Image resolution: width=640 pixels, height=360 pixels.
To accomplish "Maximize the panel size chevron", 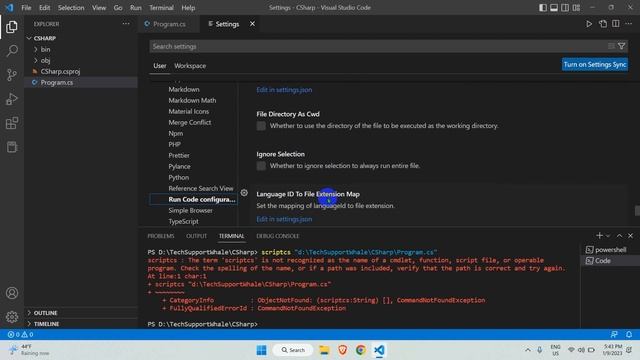I will click(619, 236).
